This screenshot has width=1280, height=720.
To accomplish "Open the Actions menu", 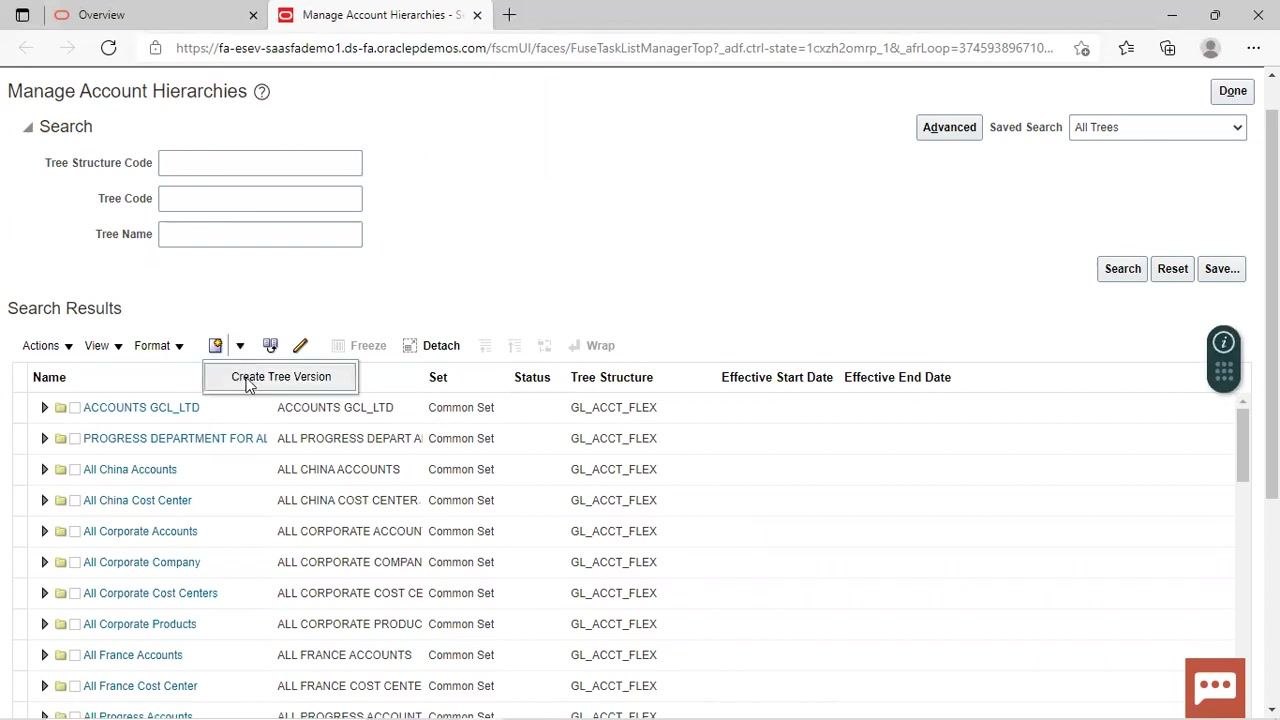I will [x=48, y=346].
